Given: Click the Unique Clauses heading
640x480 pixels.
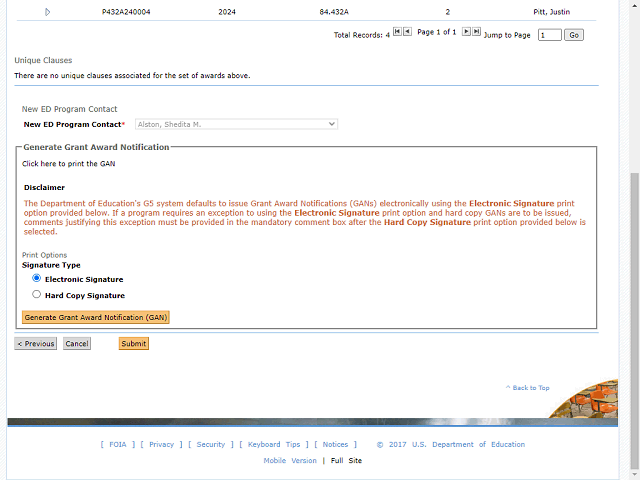Looking at the screenshot, I should (x=43, y=60).
